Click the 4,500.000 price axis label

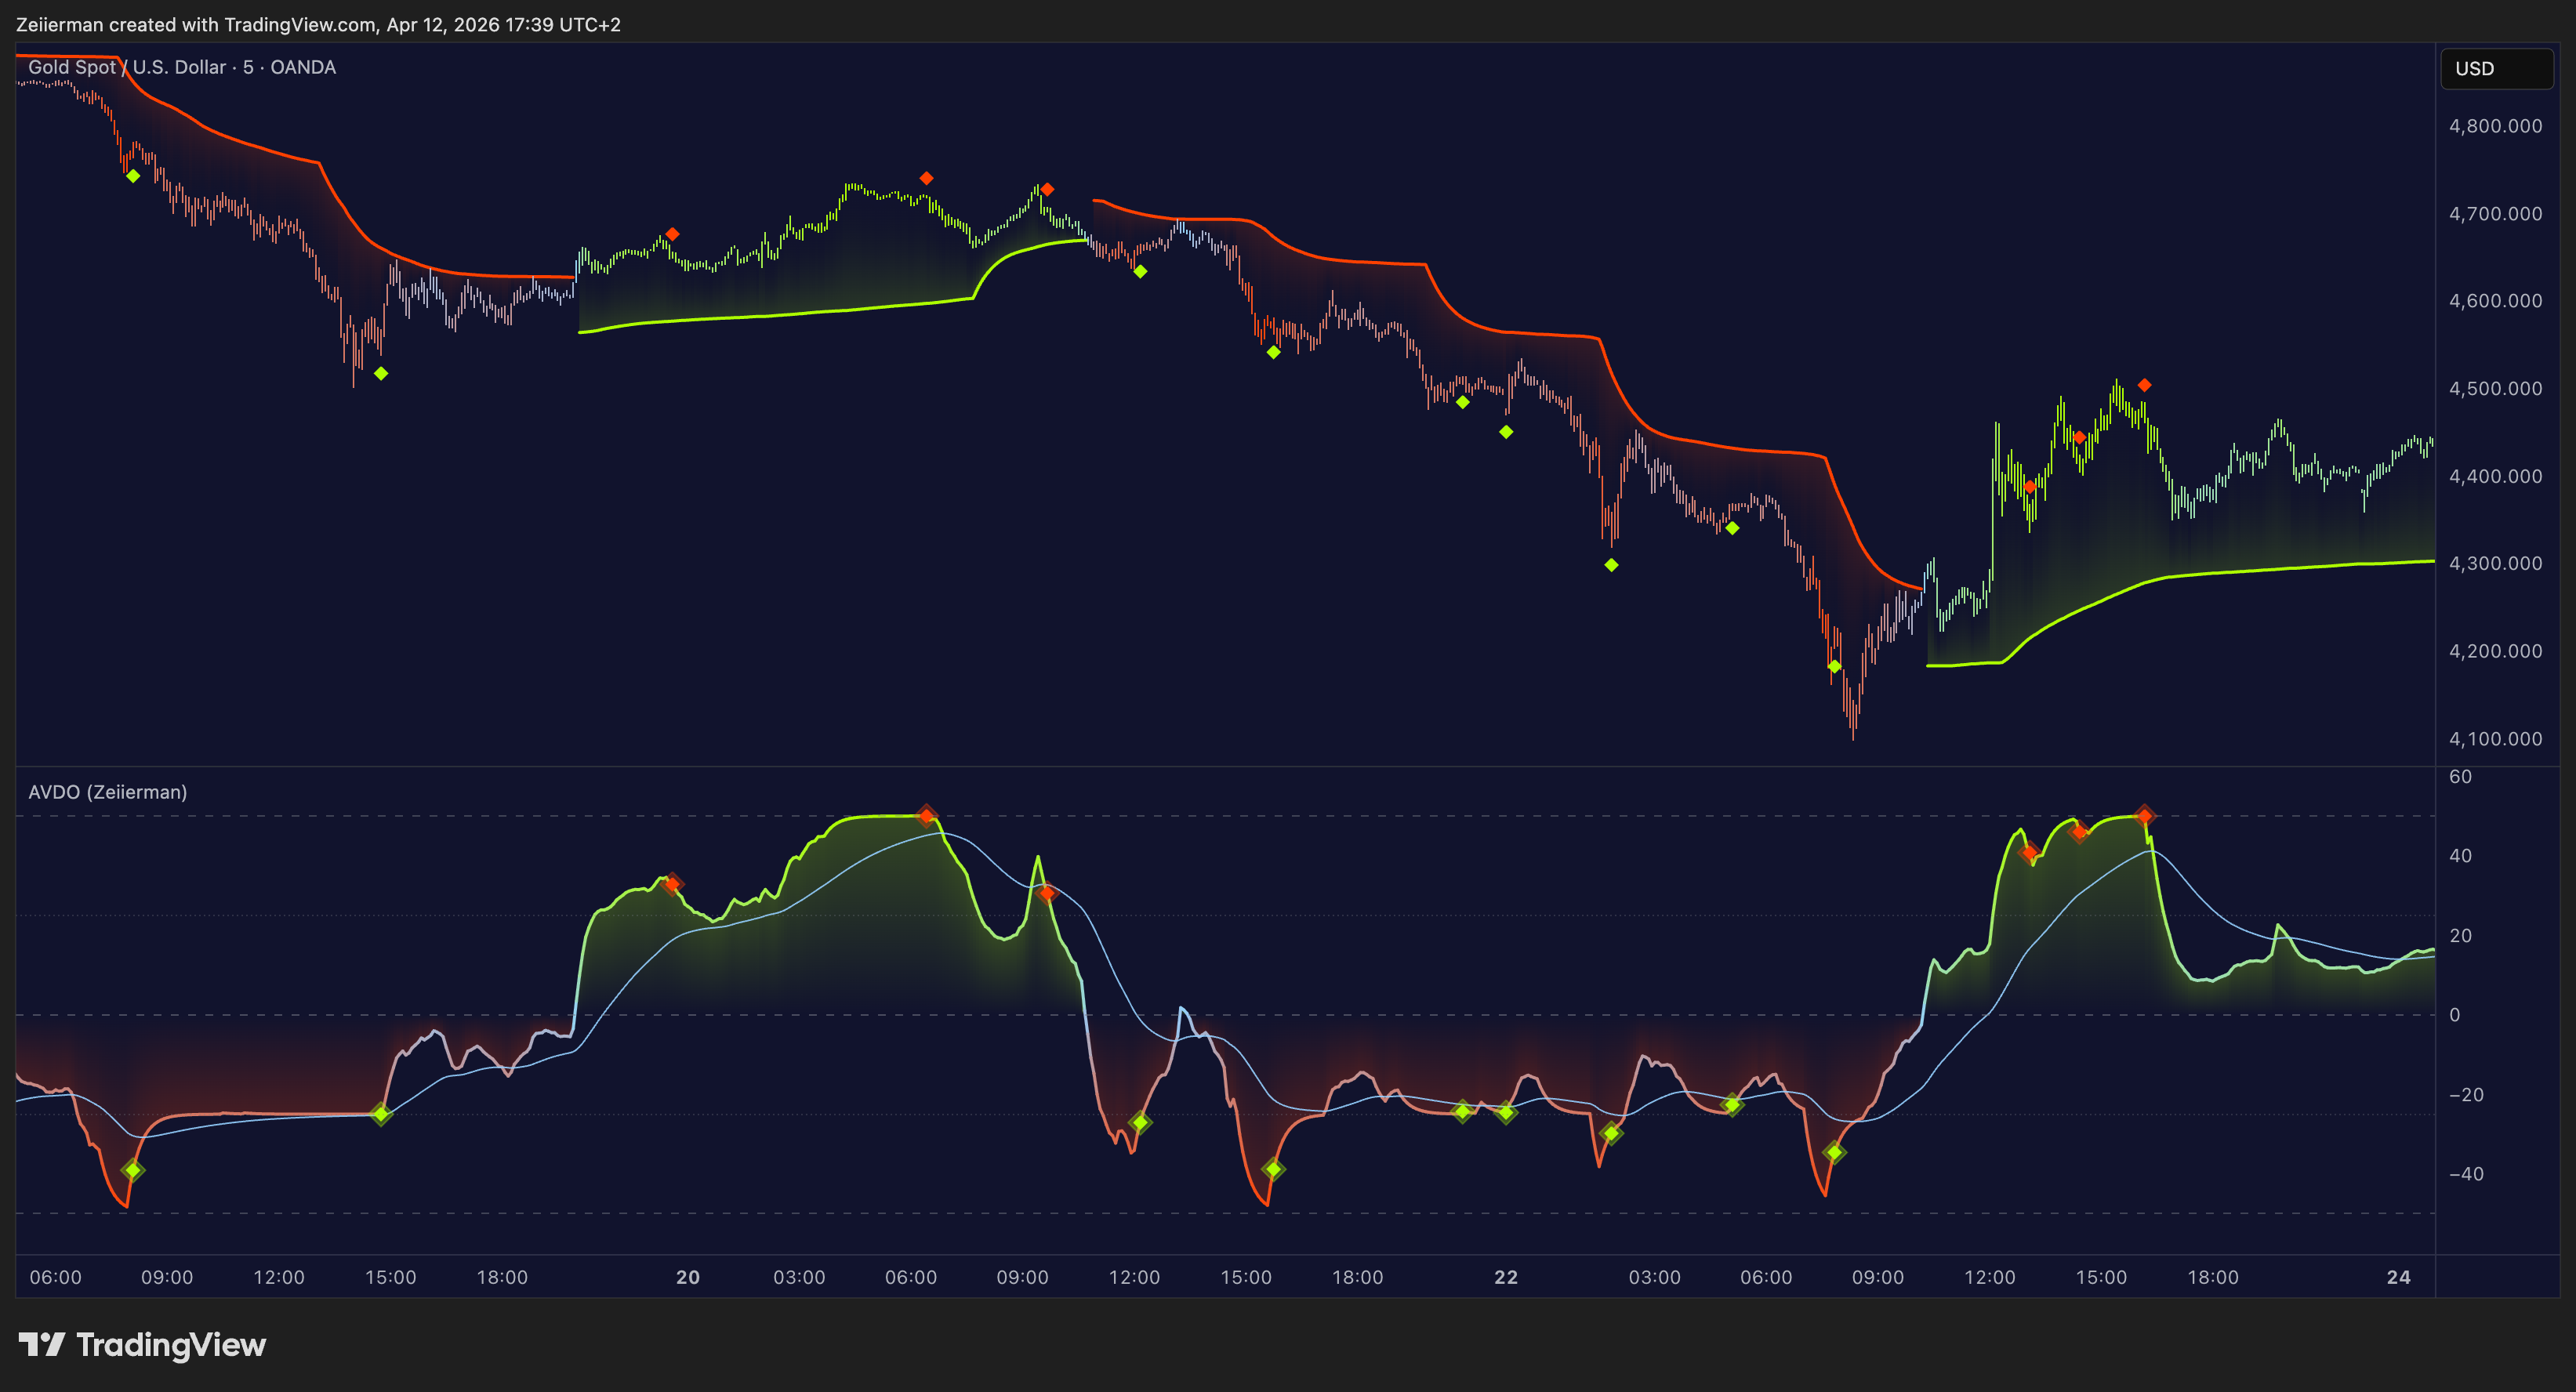tap(2495, 389)
